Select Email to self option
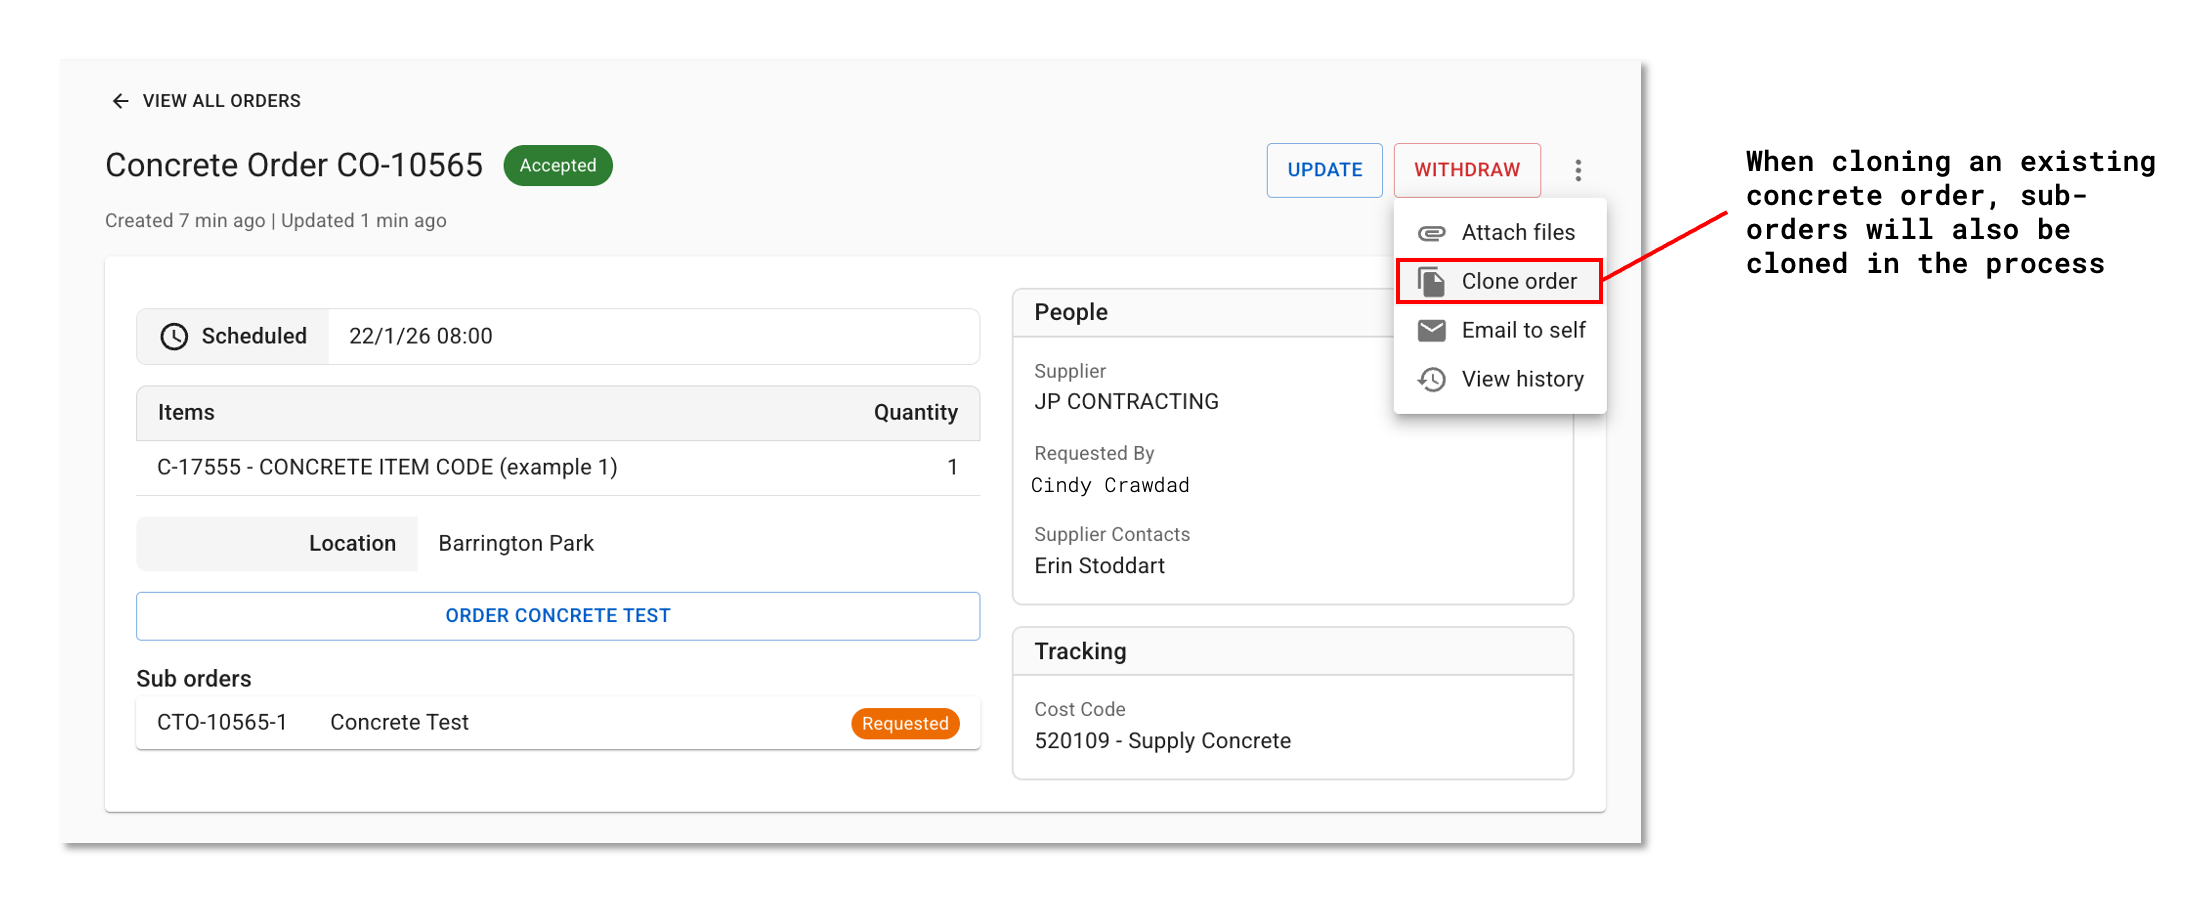Screen dimensions: 2198x902 coord(1522,331)
